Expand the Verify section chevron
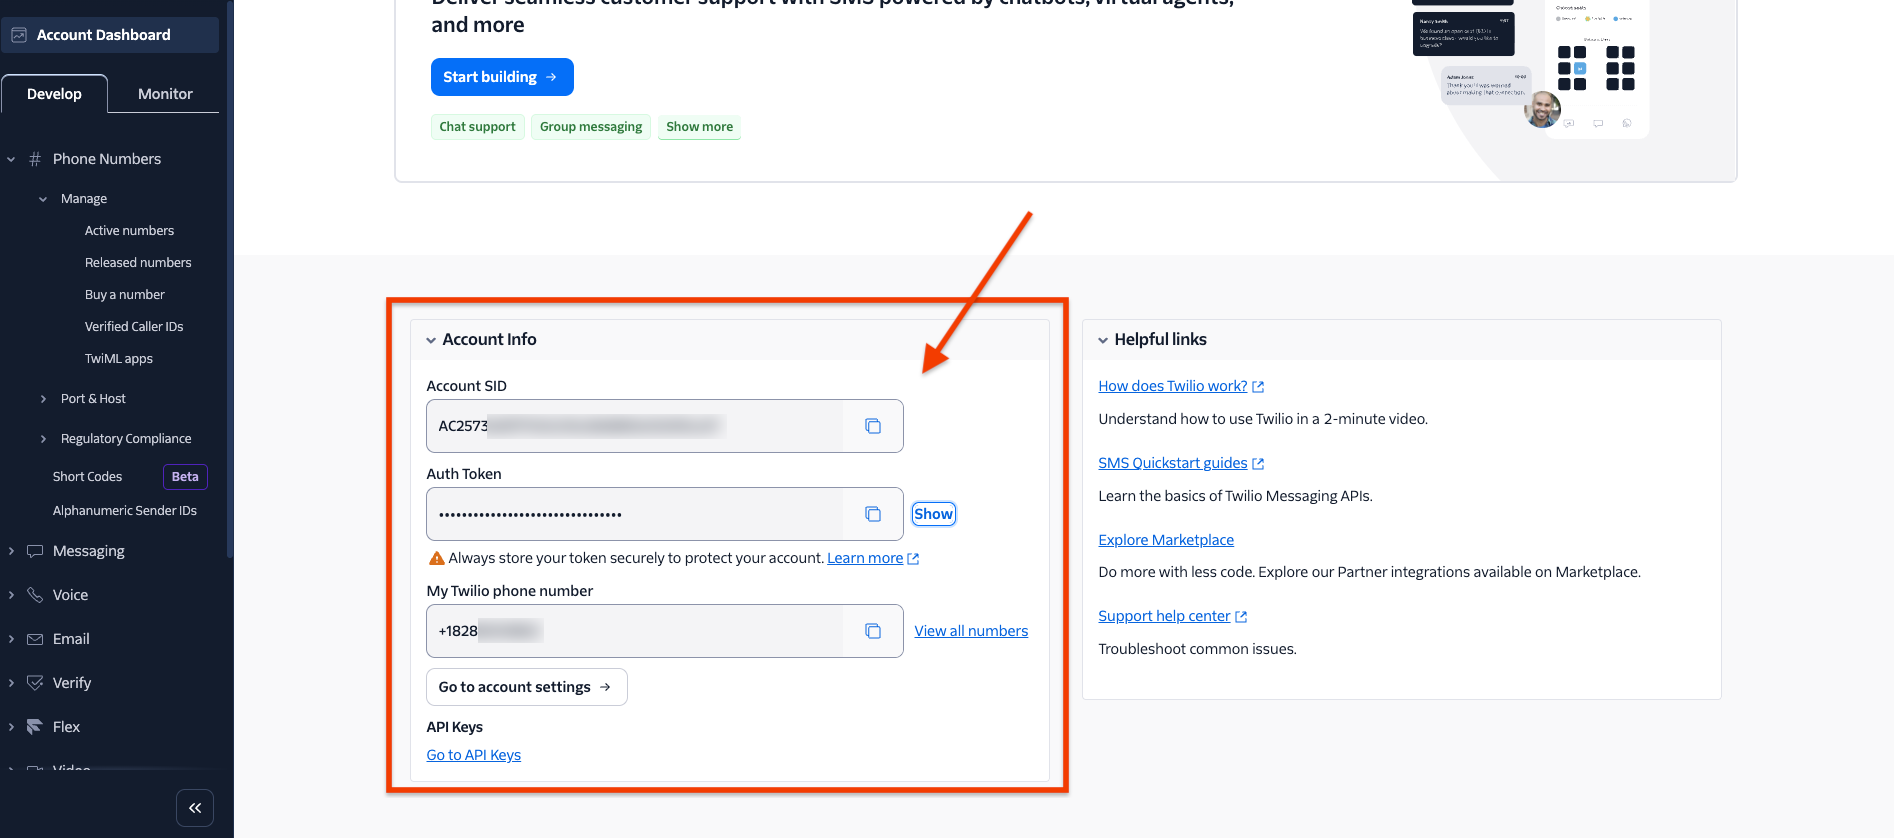Viewport: 1894px width, 838px height. [11, 683]
